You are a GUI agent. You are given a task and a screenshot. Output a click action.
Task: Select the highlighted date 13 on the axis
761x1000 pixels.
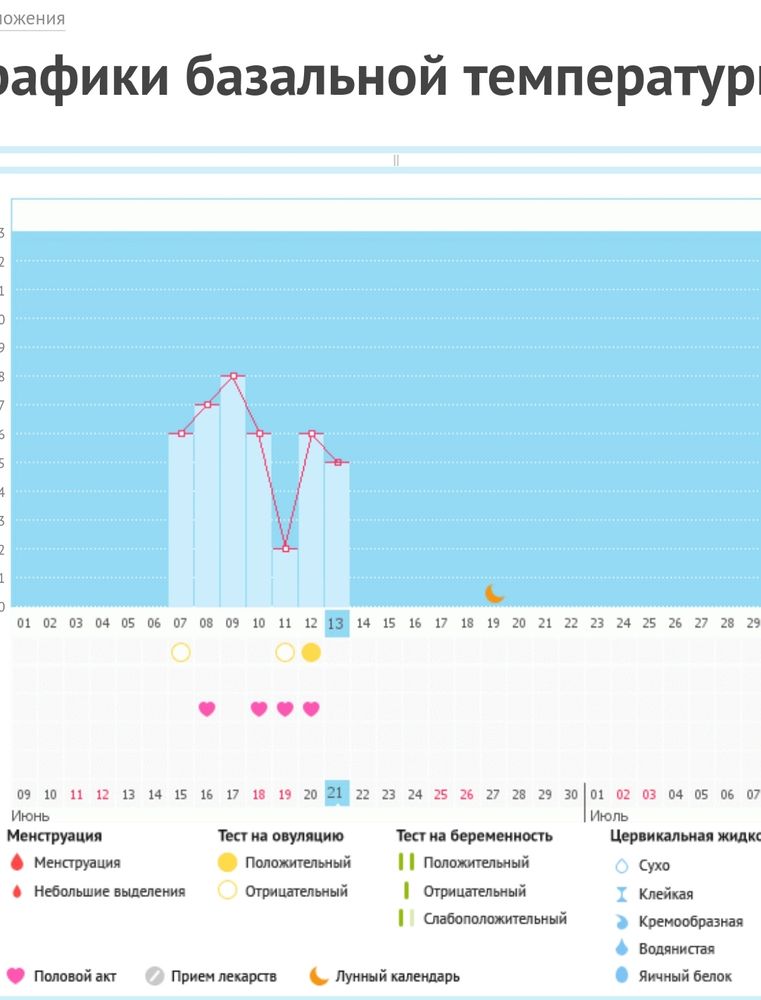click(336, 624)
